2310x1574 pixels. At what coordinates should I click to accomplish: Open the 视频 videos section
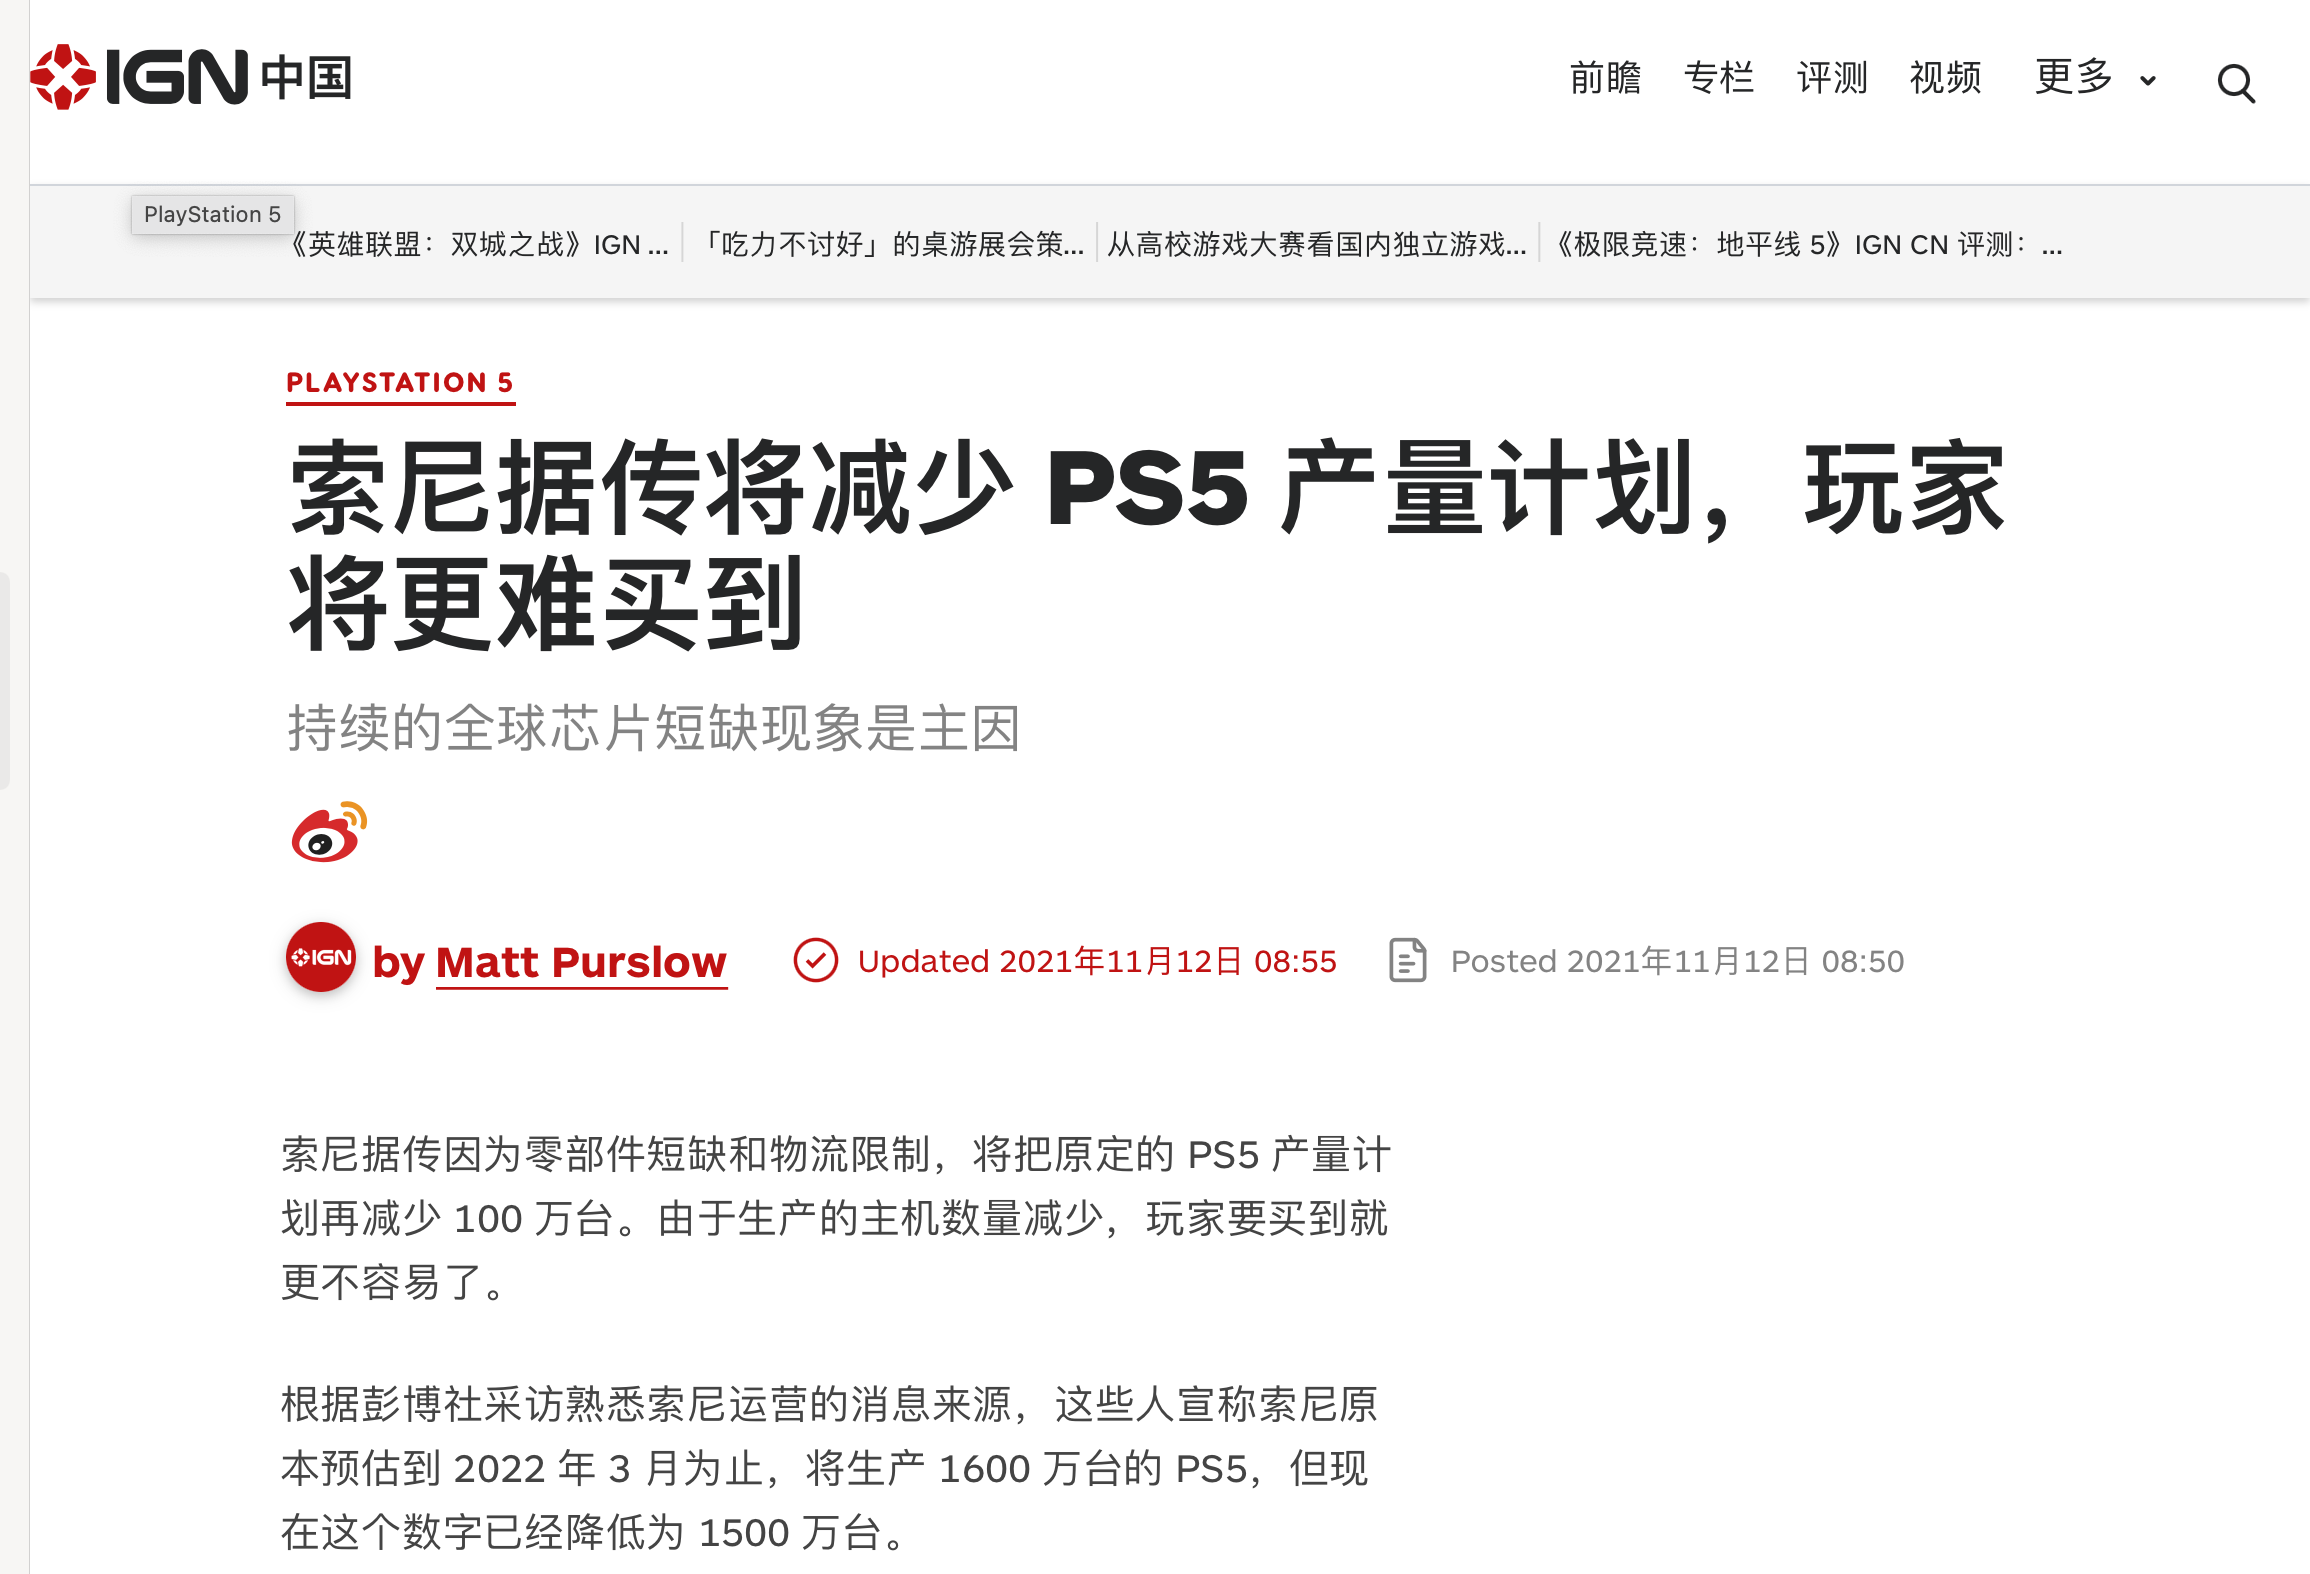pos(1945,77)
